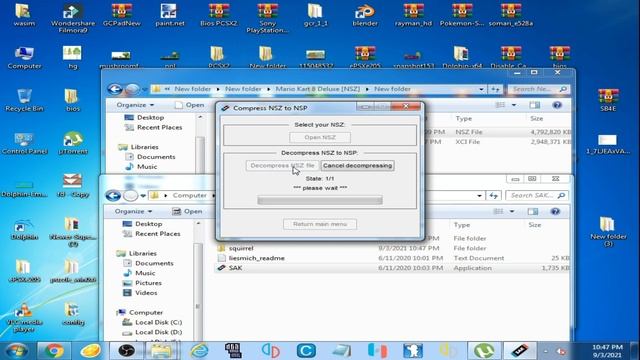The height and width of the screenshot is (360, 640).
Task: Open the Organize dropdown in the SAK Explorer window
Action: point(133,211)
